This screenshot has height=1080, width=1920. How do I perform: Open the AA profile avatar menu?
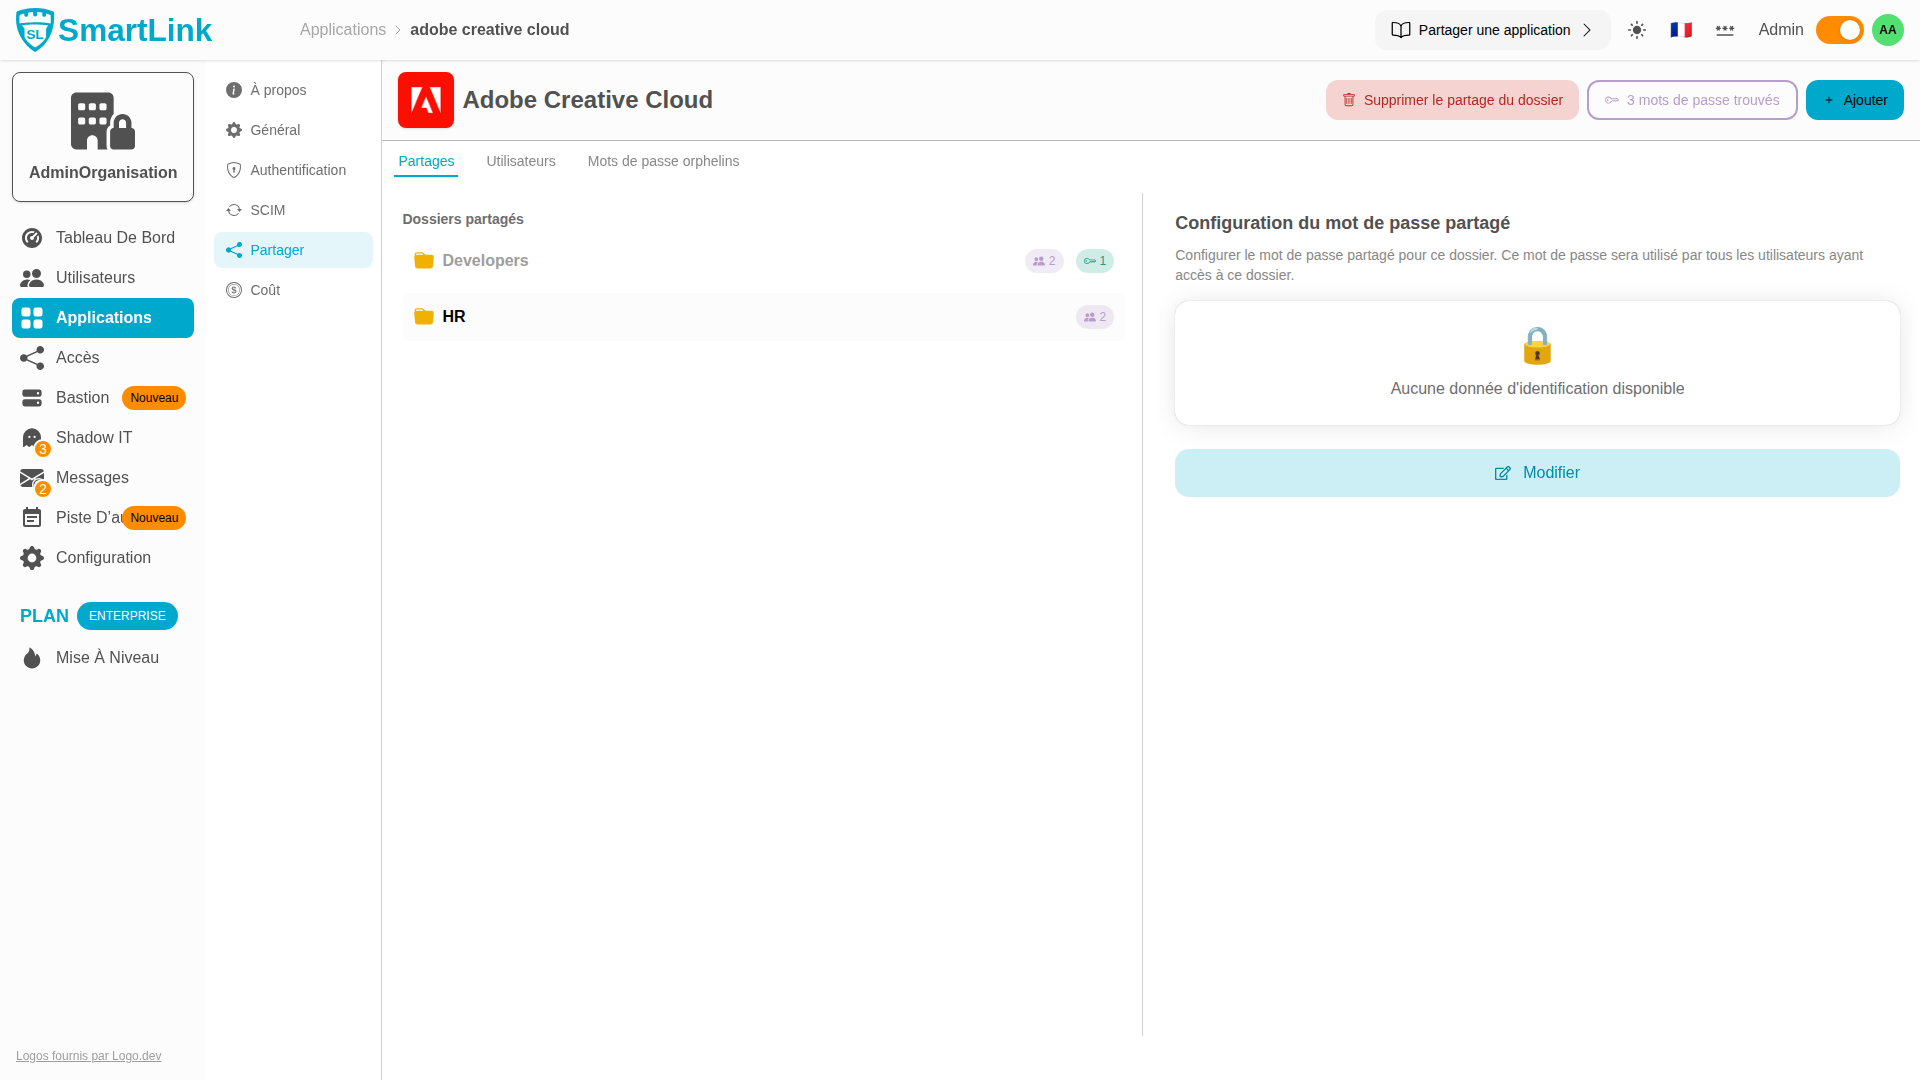click(x=1887, y=29)
